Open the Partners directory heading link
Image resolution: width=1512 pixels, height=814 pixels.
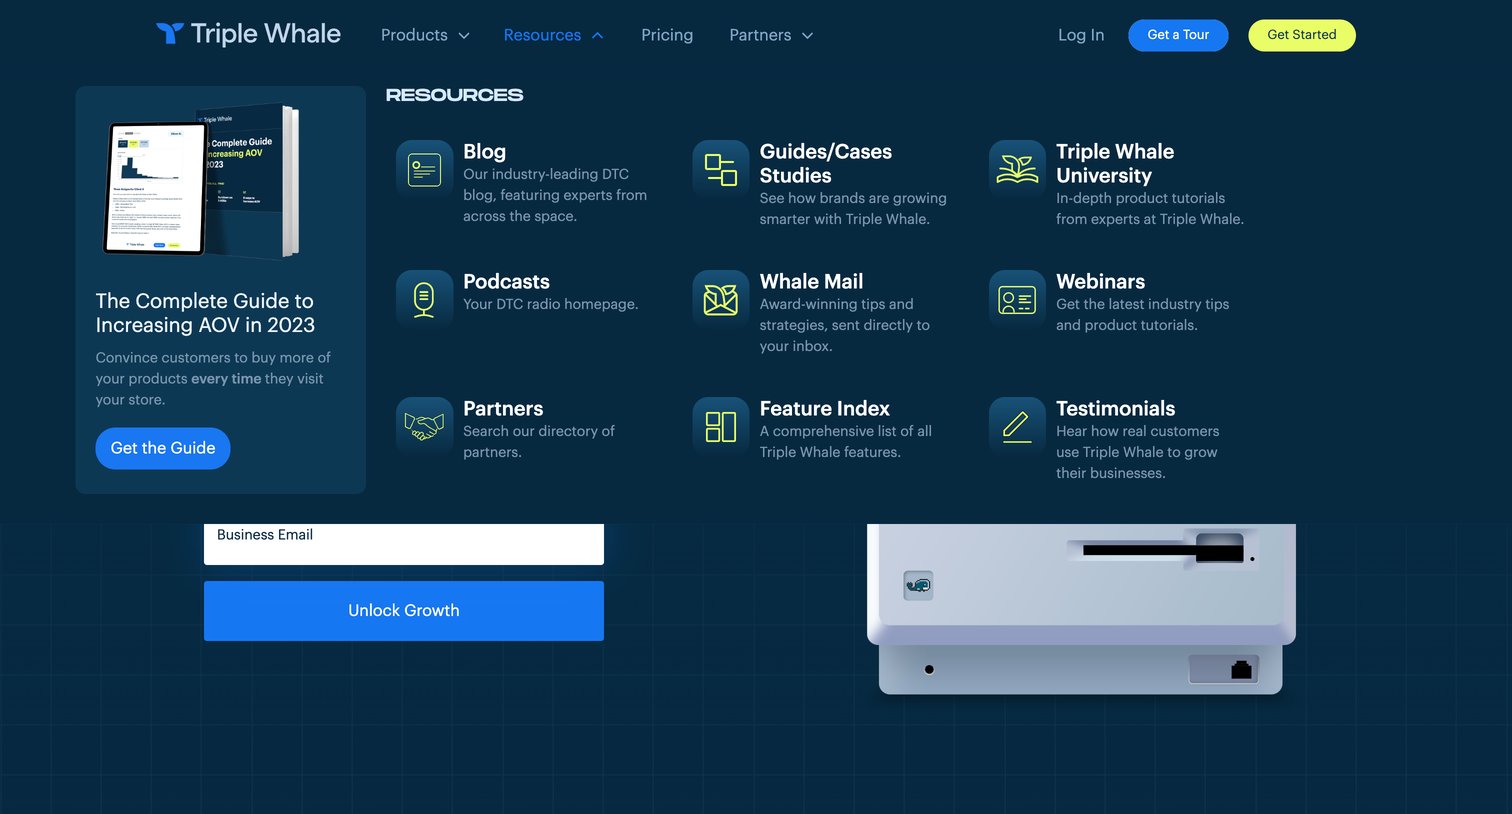(503, 408)
